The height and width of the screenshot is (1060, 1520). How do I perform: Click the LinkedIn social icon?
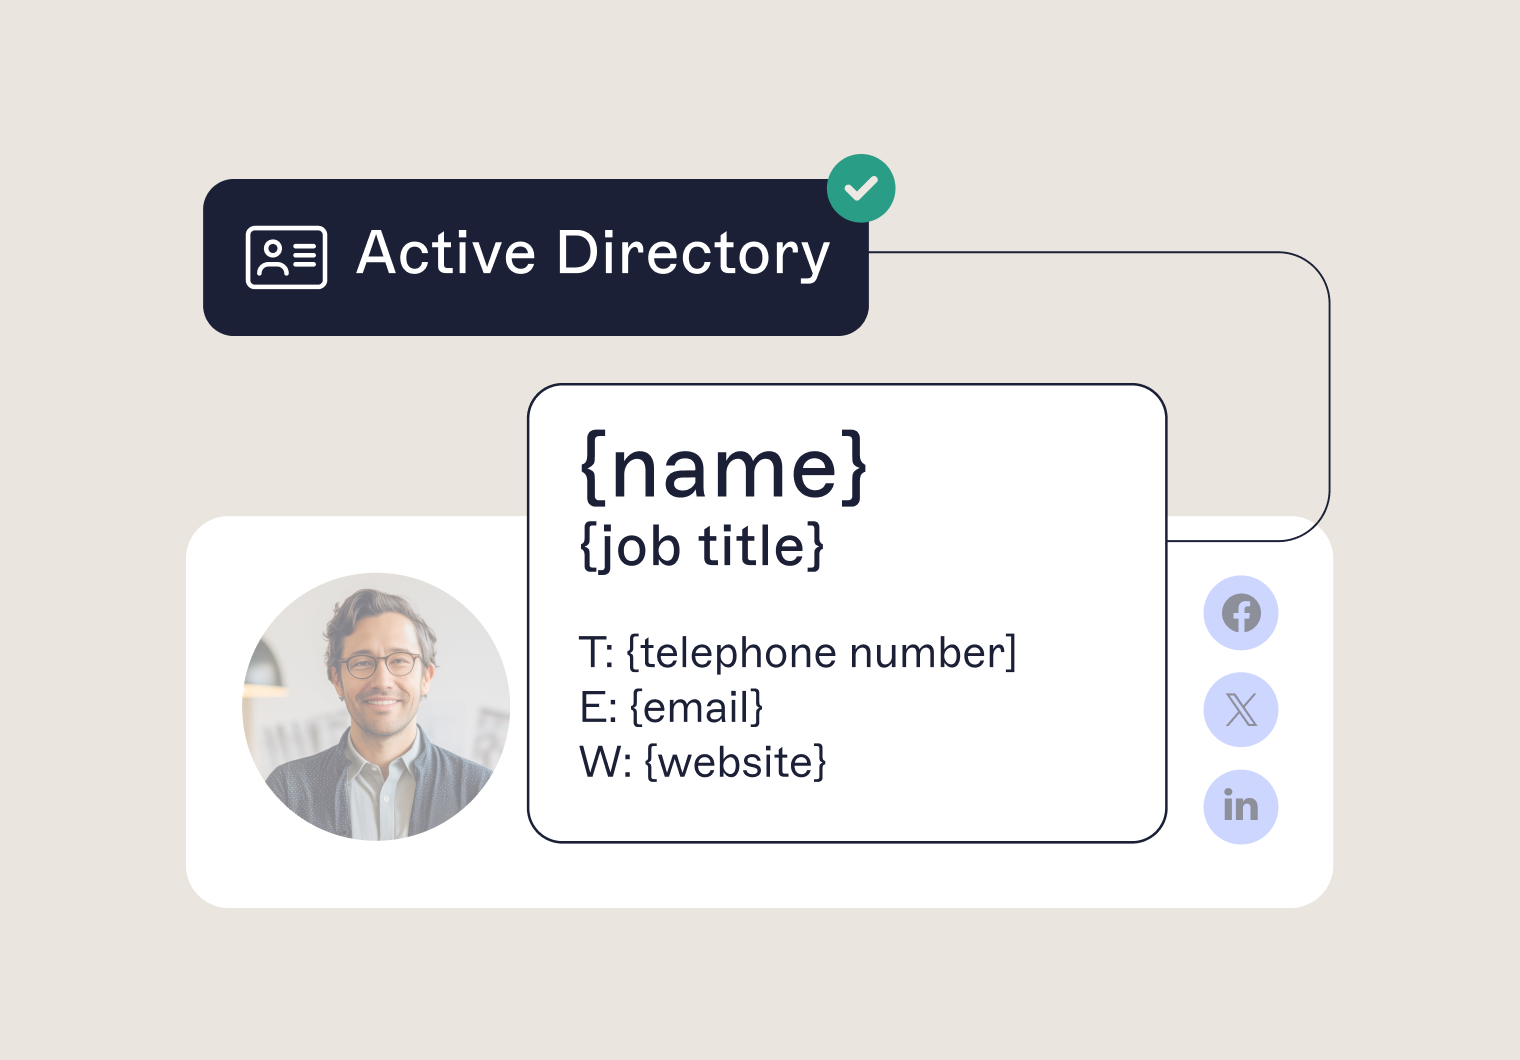1240,807
